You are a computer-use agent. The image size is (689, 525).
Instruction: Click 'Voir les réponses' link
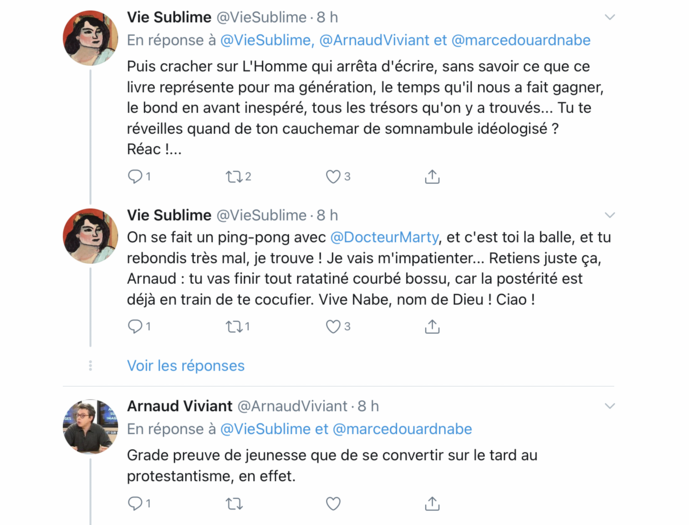(185, 365)
